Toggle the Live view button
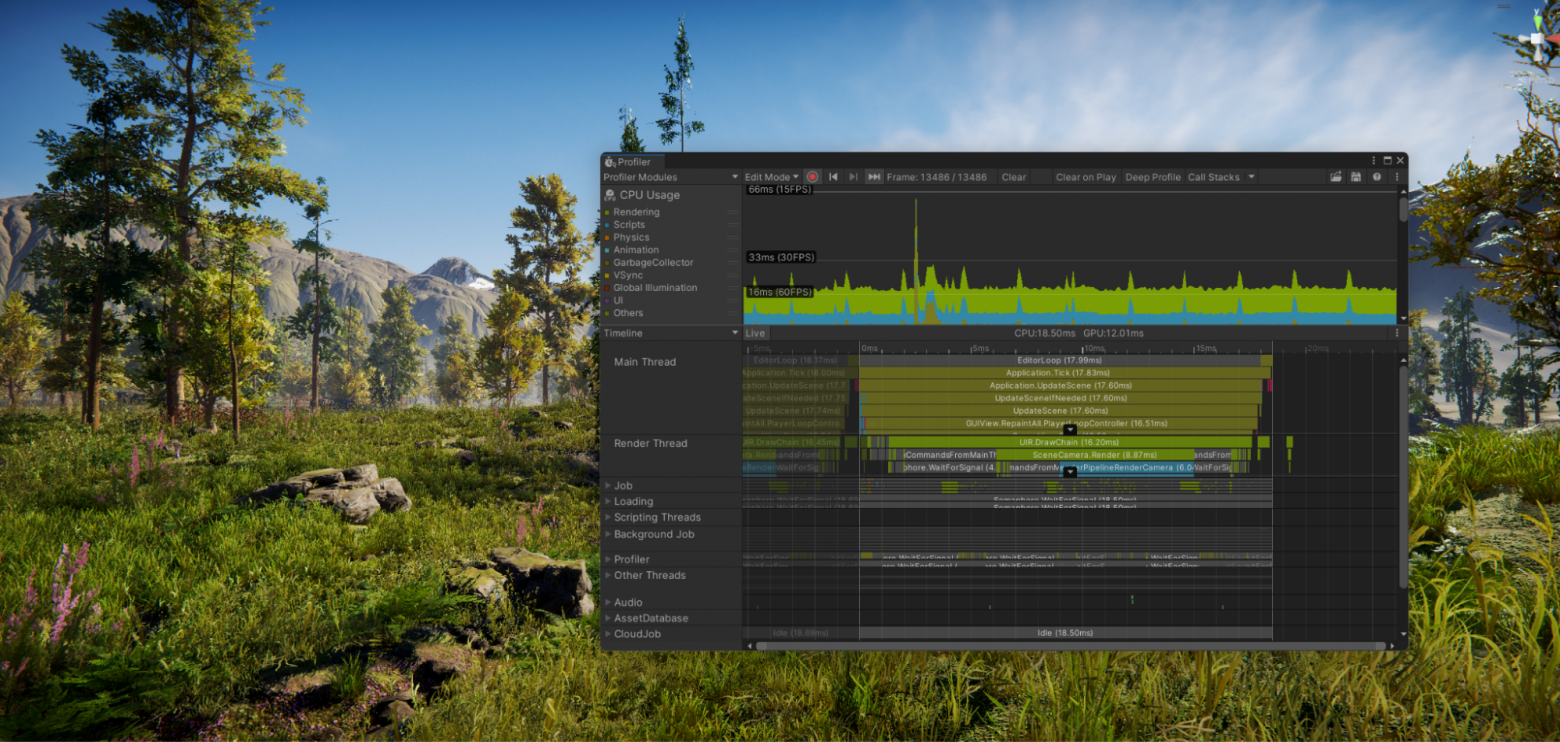Viewport: 1560px width, 742px height. click(x=755, y=333)
